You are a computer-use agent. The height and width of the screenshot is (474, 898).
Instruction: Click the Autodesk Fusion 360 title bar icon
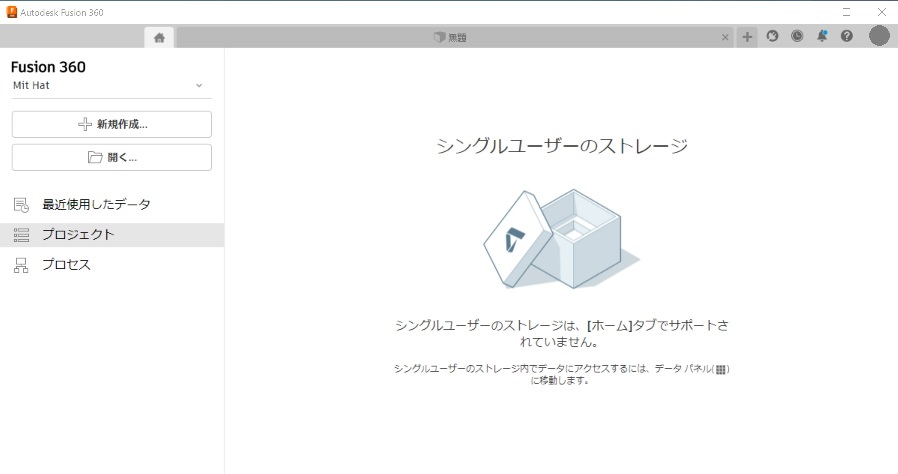[x=11, y=12]
